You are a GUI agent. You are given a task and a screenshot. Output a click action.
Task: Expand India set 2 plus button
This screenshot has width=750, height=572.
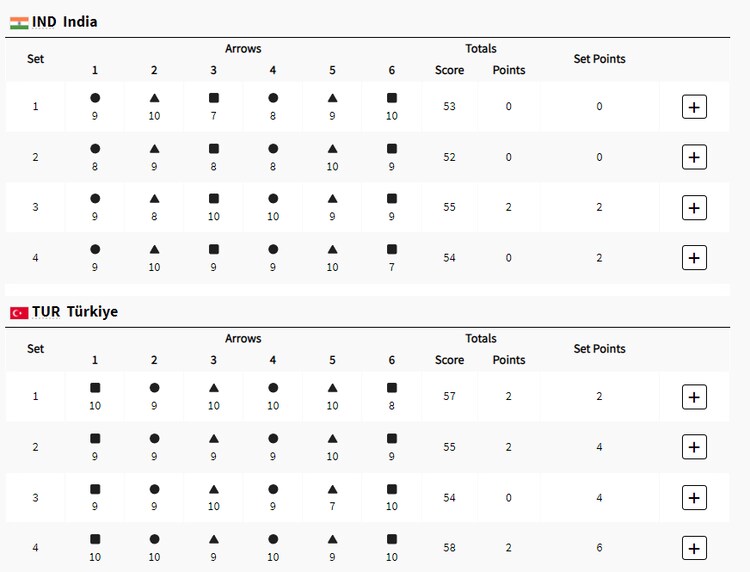click(694, 157)
